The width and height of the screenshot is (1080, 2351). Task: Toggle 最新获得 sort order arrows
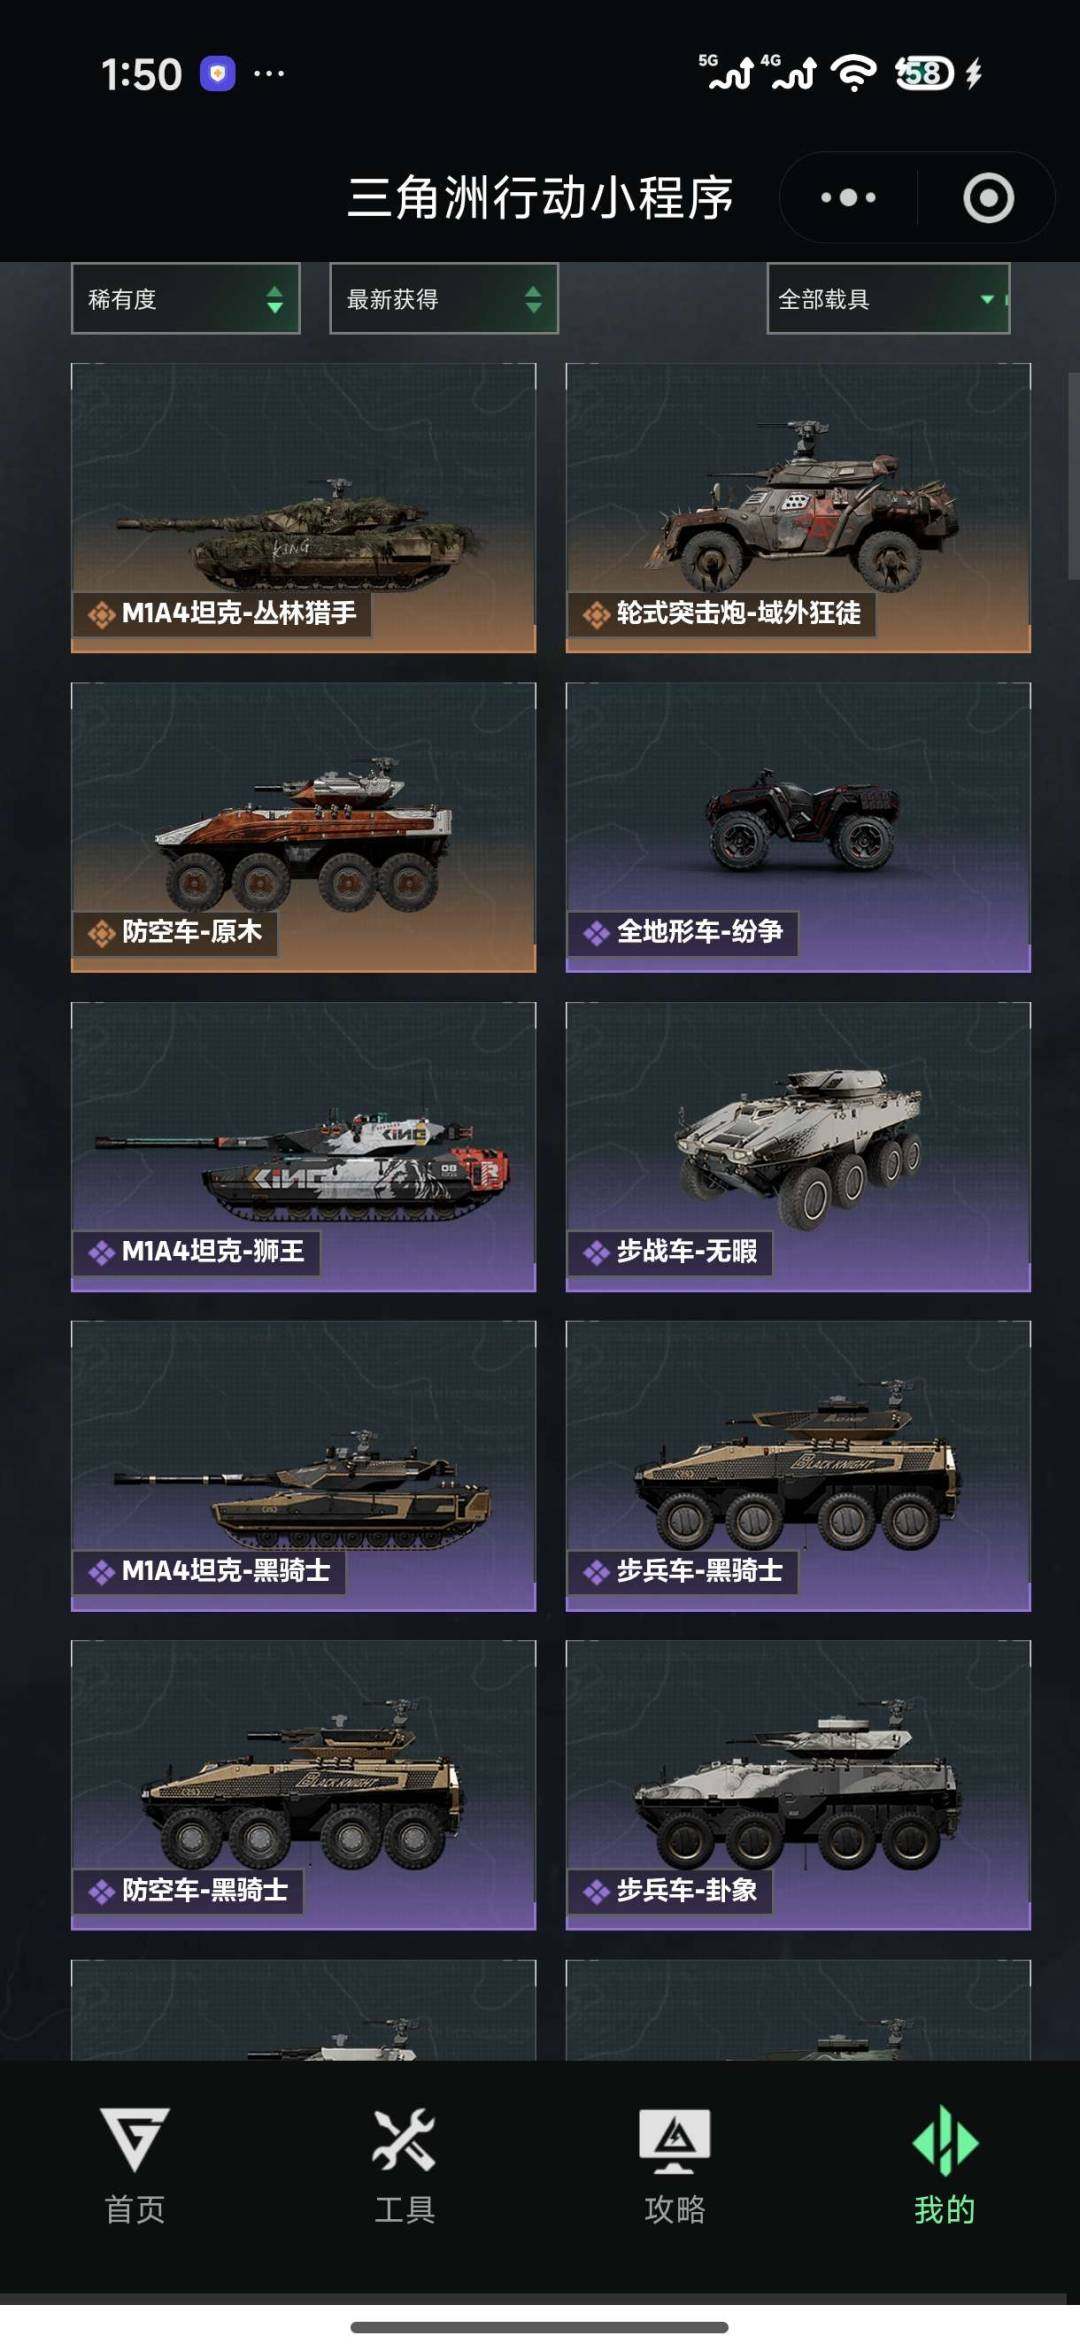(533, 299)
